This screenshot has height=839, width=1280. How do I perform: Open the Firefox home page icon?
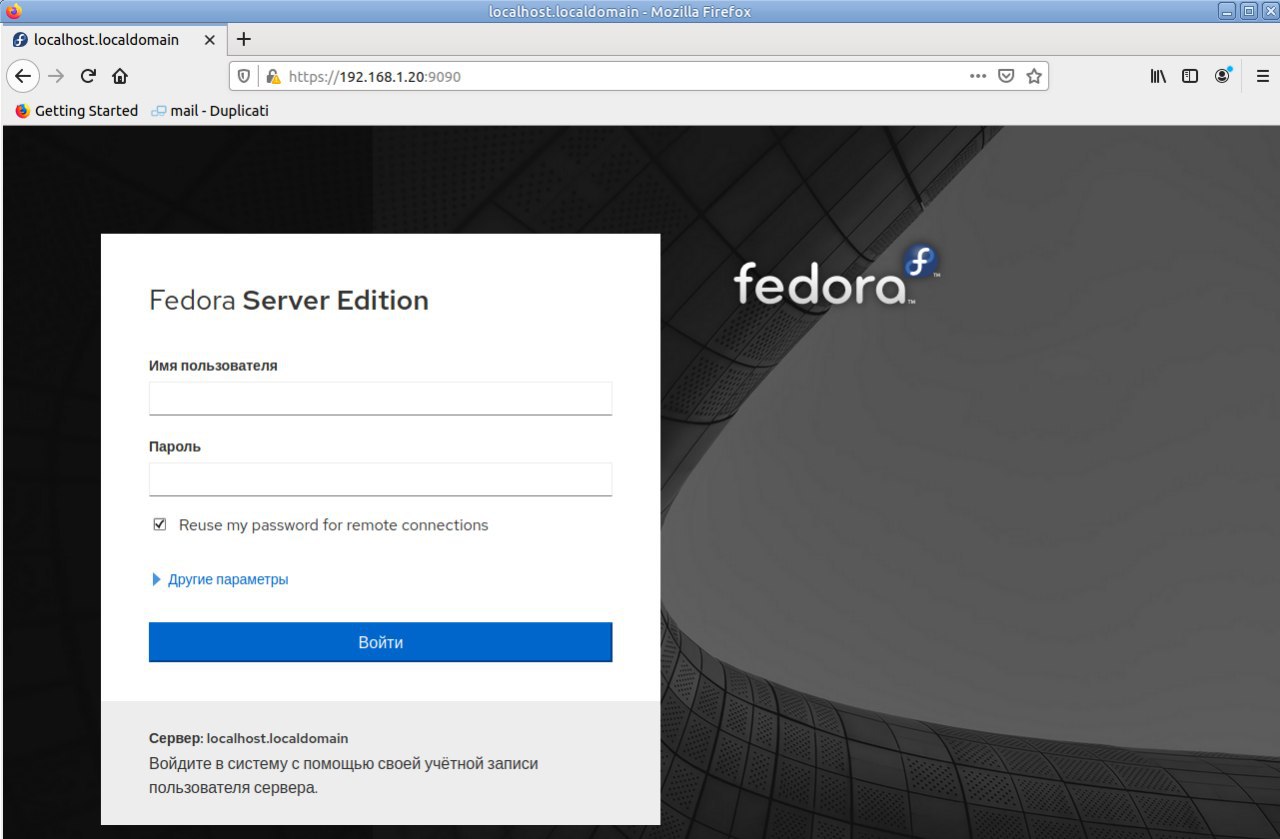click(x=120, y=76)
